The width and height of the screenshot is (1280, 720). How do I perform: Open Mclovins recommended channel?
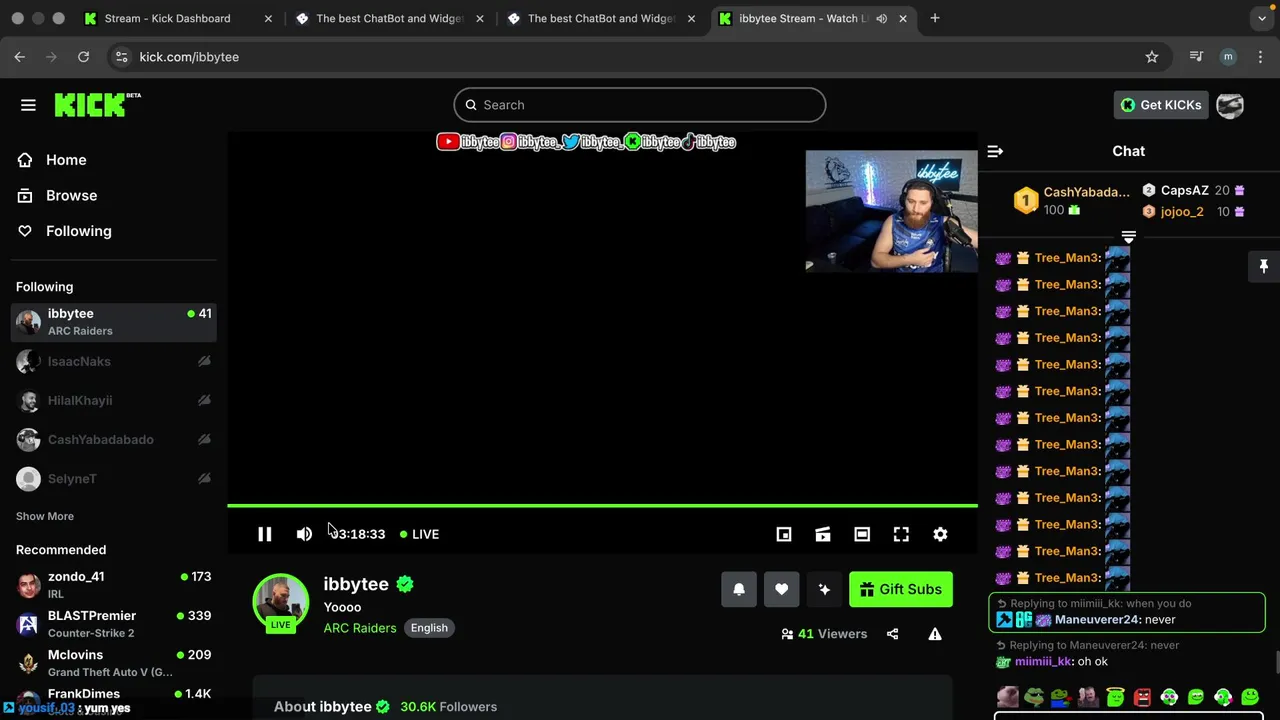[x=114, y=662]
